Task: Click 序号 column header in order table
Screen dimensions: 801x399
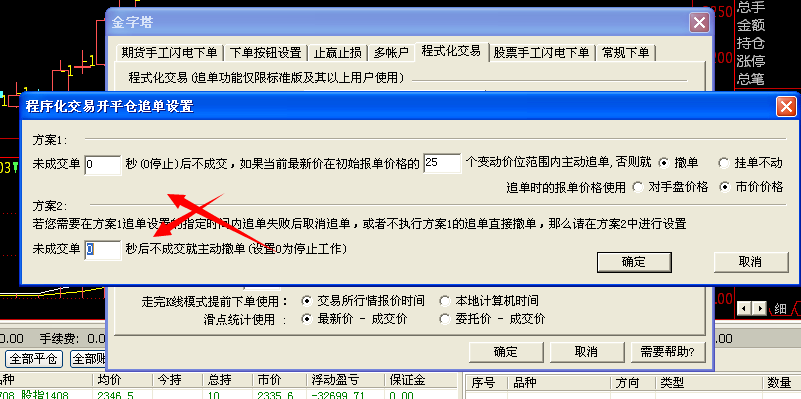Action: click(x=486, y=383)
